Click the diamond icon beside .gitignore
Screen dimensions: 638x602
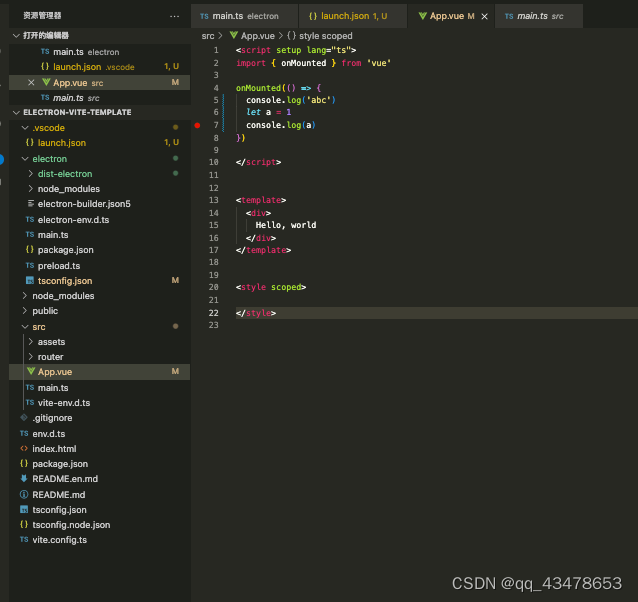point(24,417)
